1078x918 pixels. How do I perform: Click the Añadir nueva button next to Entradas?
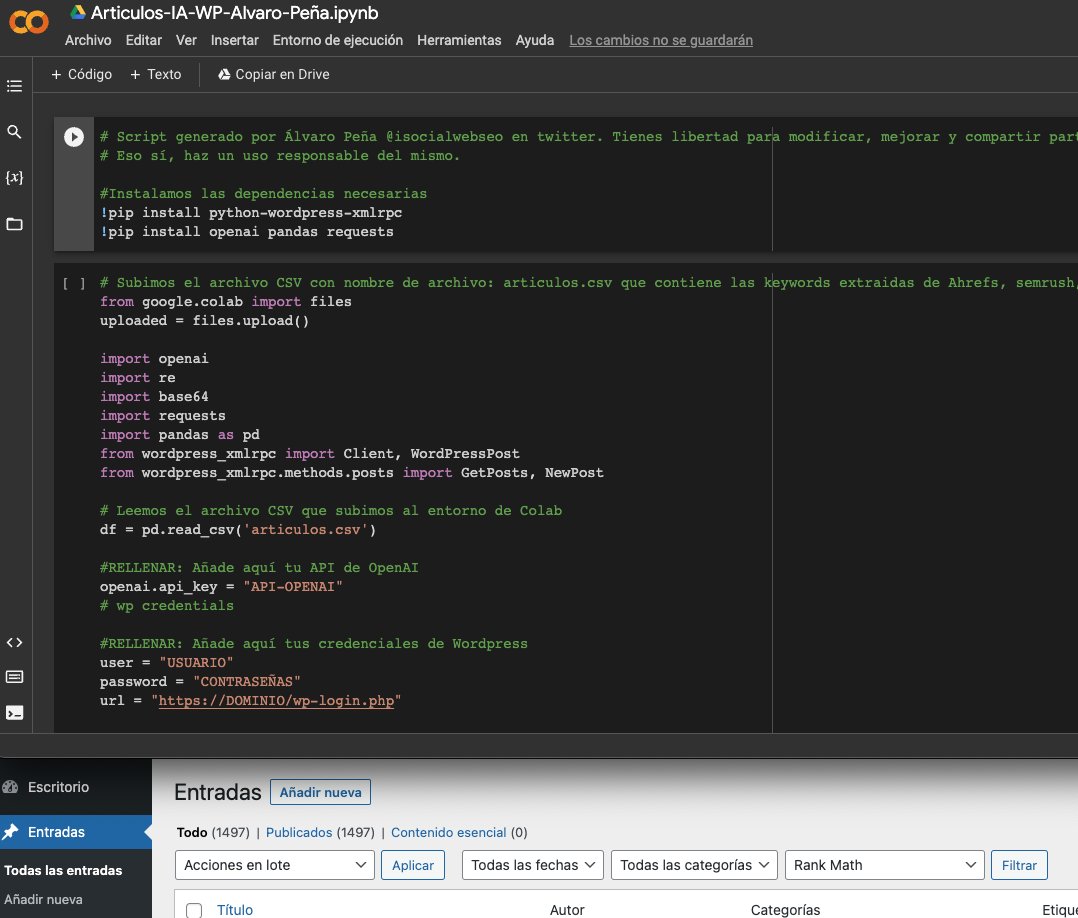tap(320, 792)
